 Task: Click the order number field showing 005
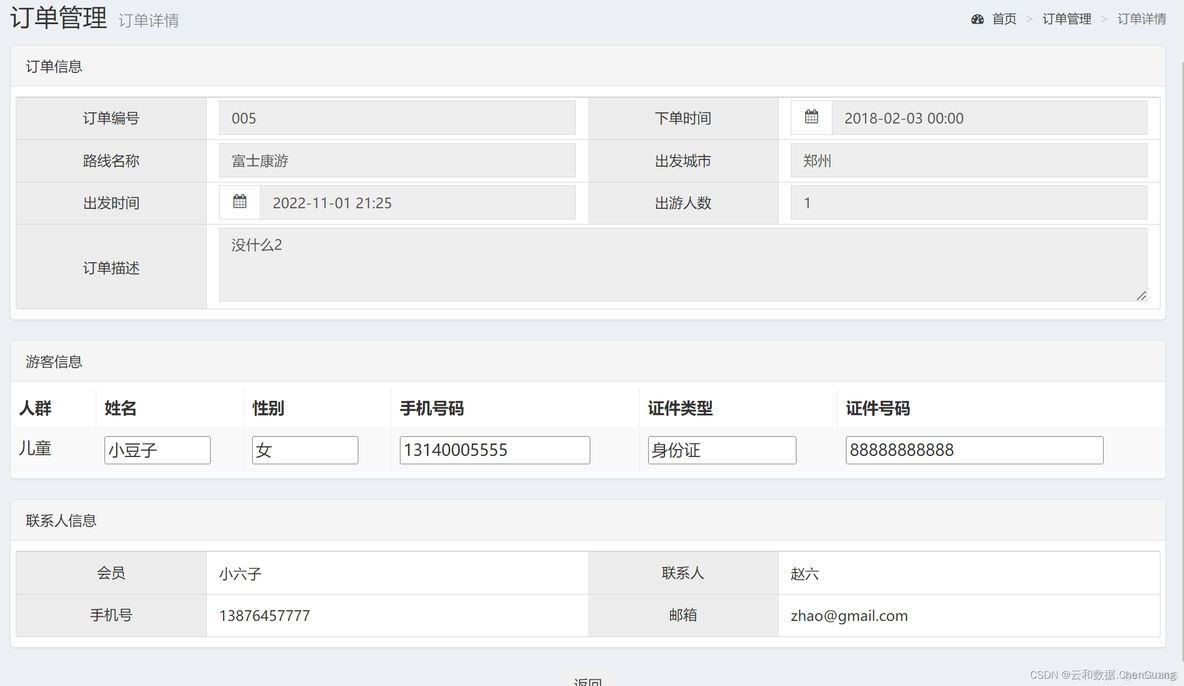pyautogui.click(x=397, y=117)
